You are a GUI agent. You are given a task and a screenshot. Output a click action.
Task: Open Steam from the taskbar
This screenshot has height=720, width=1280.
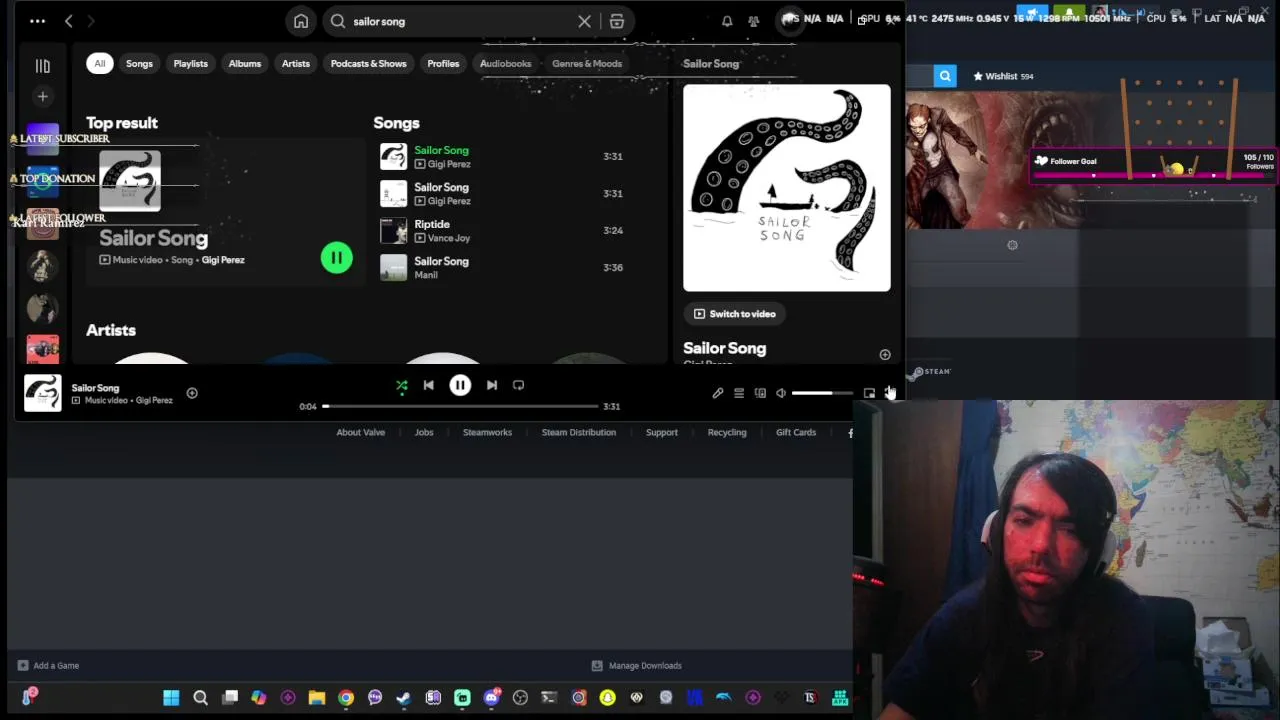coord(404,698)
